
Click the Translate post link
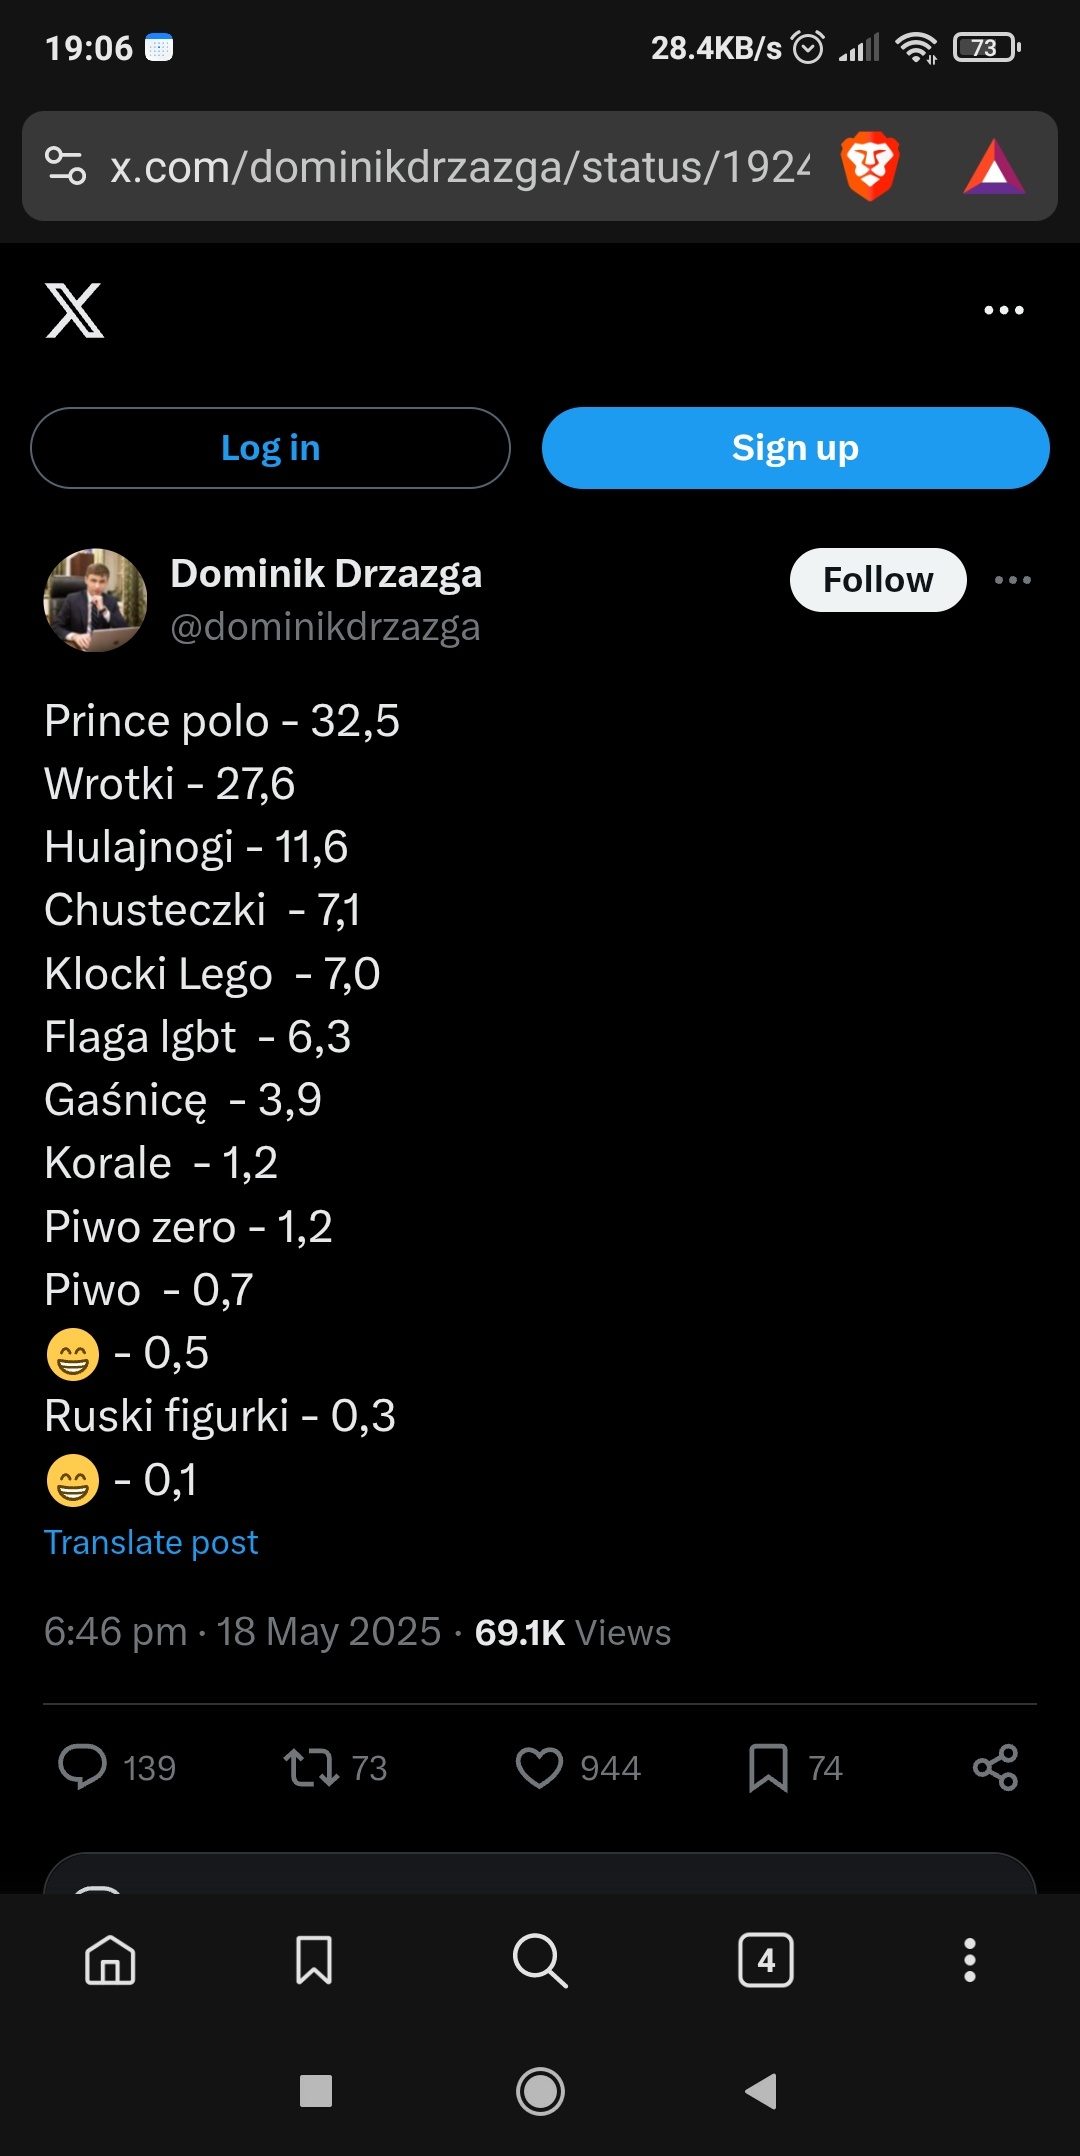click(151, 1542)
